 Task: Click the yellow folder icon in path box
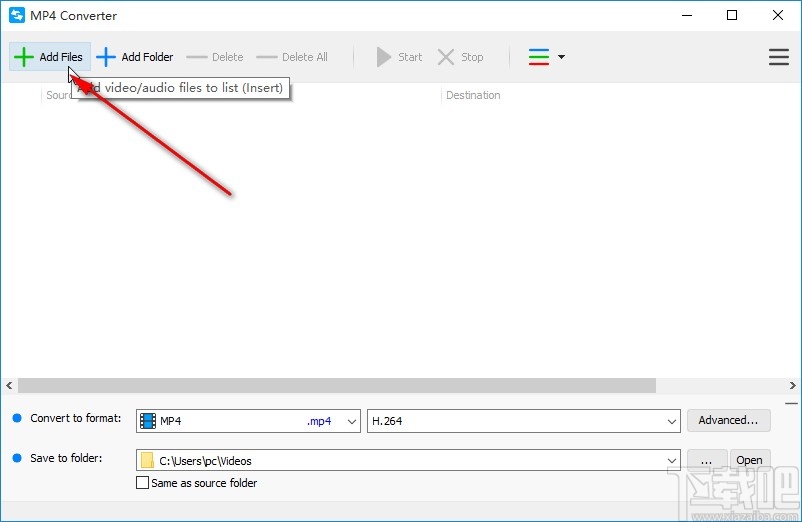pos(147,460)
